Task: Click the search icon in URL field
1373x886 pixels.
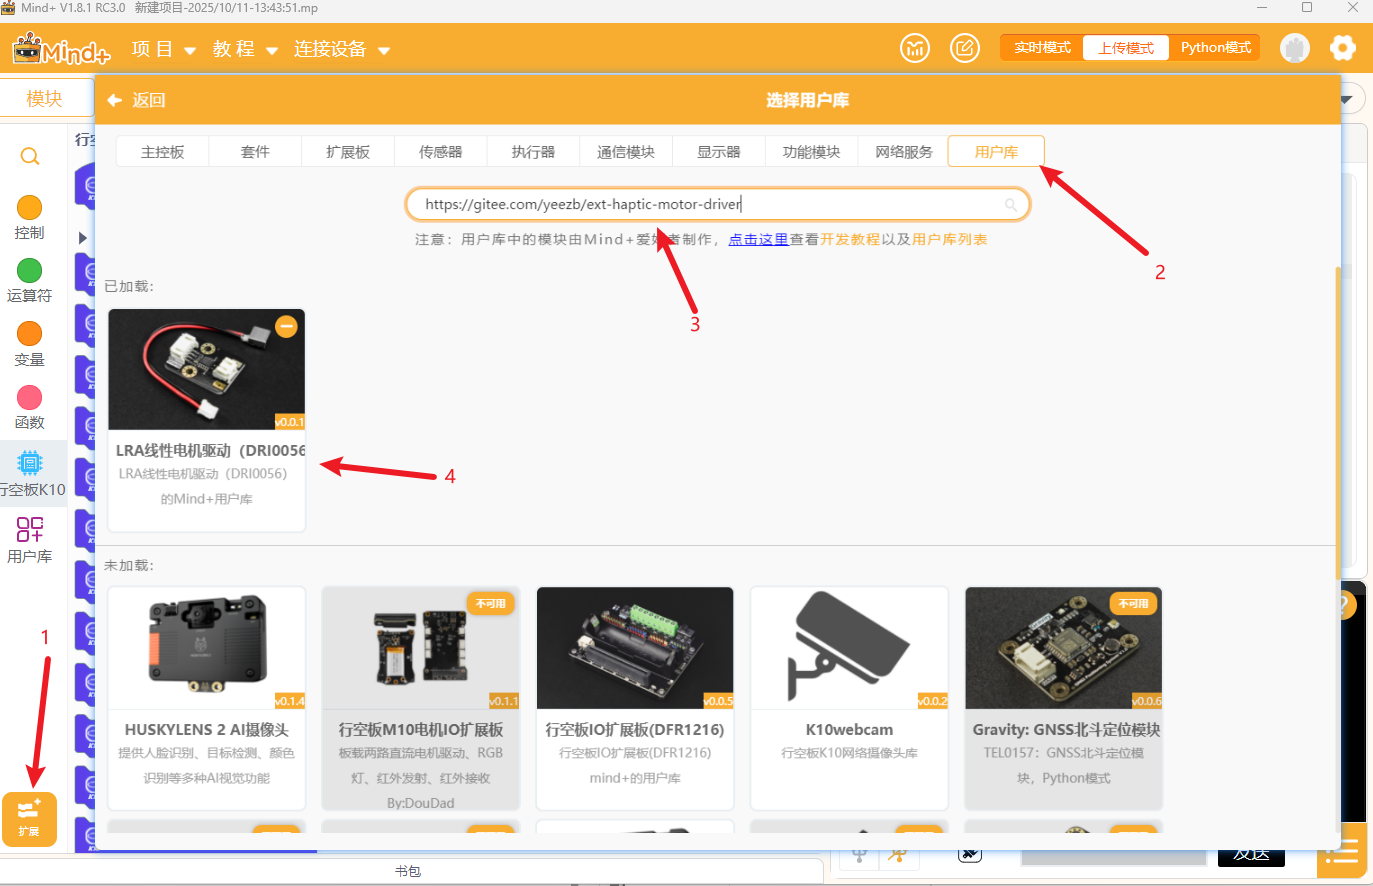Action: tap(1011, 205)
